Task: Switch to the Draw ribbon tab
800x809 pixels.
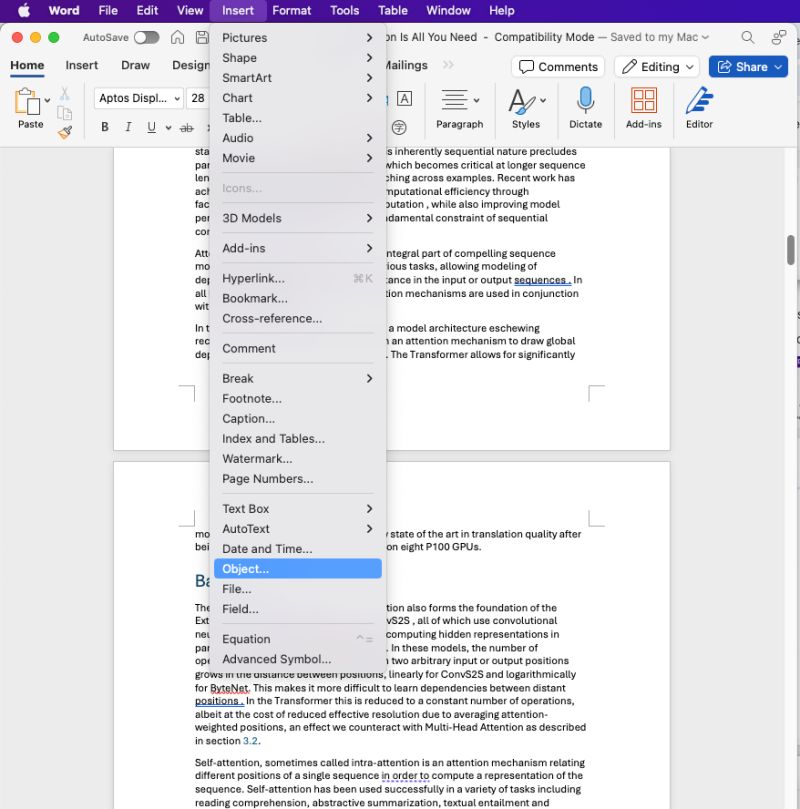Action: [x=137, y=65]
